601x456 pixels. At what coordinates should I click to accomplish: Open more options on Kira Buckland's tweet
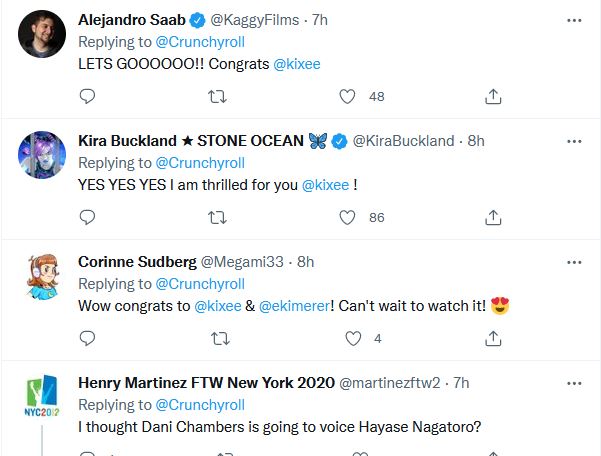pyautogui.click(x=574, y=141)
